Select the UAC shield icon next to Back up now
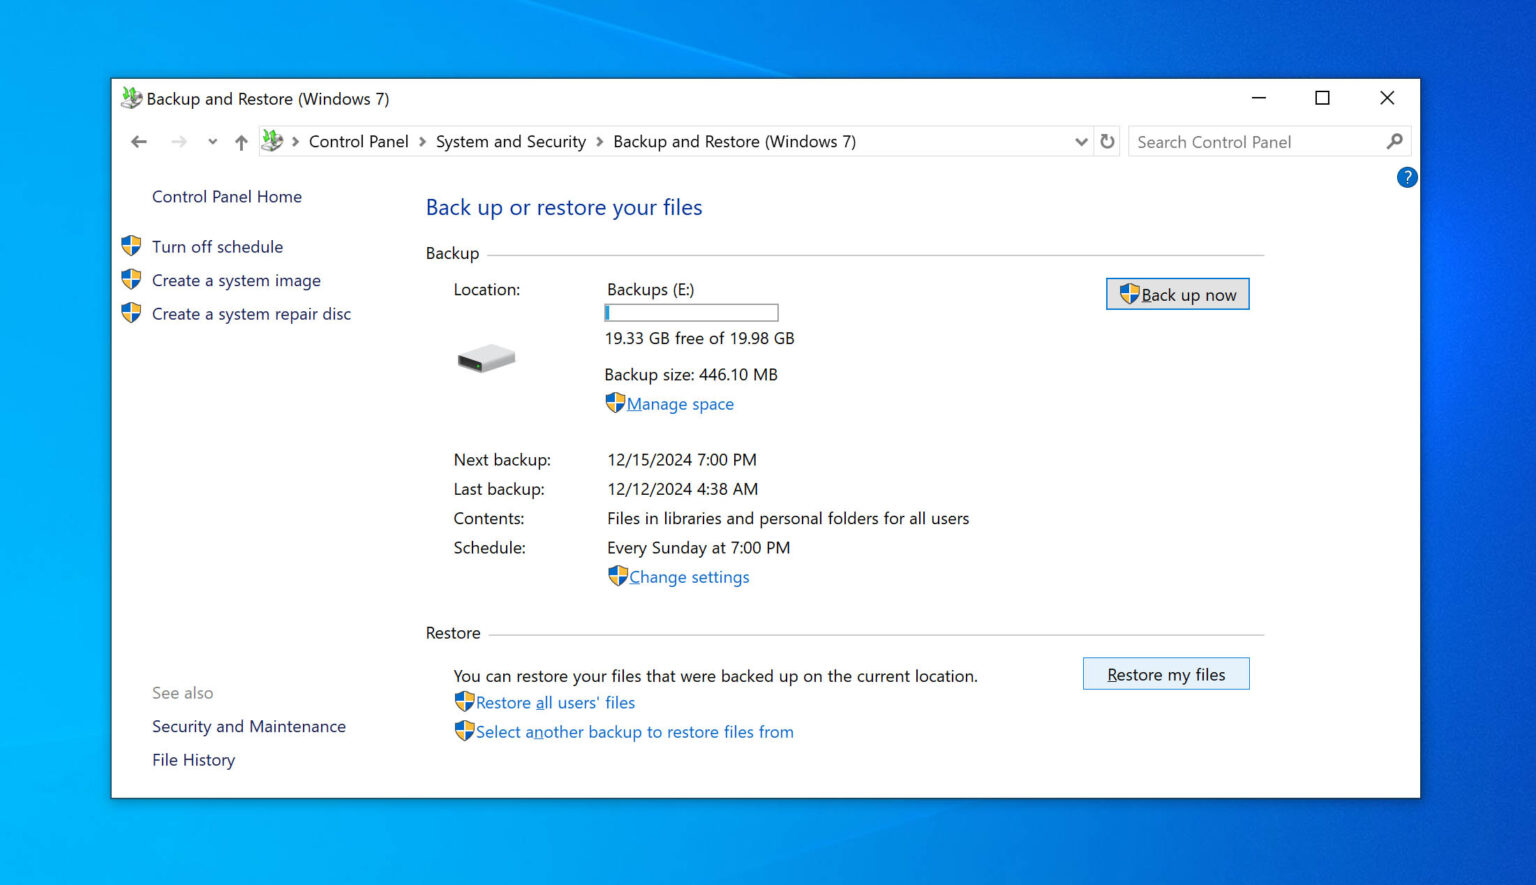Image resolution: width=1536 pixels, height=885 pixels. [1130, 293]
